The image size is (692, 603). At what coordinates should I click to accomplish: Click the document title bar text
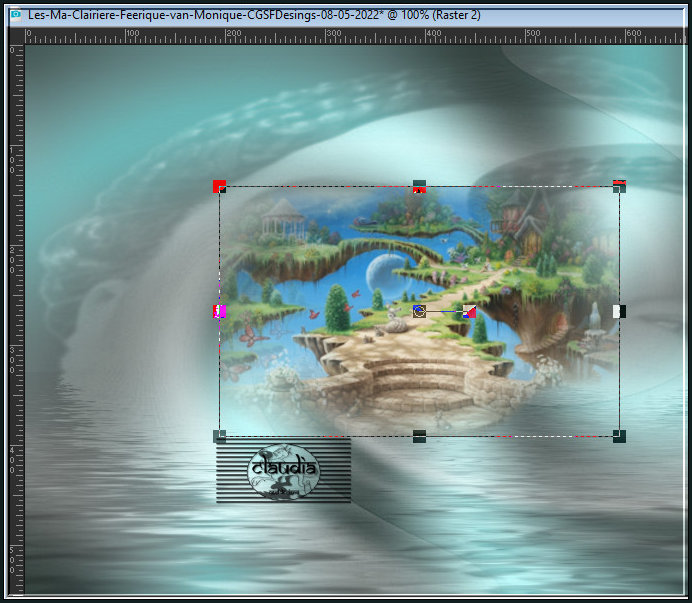coord(254,15)
